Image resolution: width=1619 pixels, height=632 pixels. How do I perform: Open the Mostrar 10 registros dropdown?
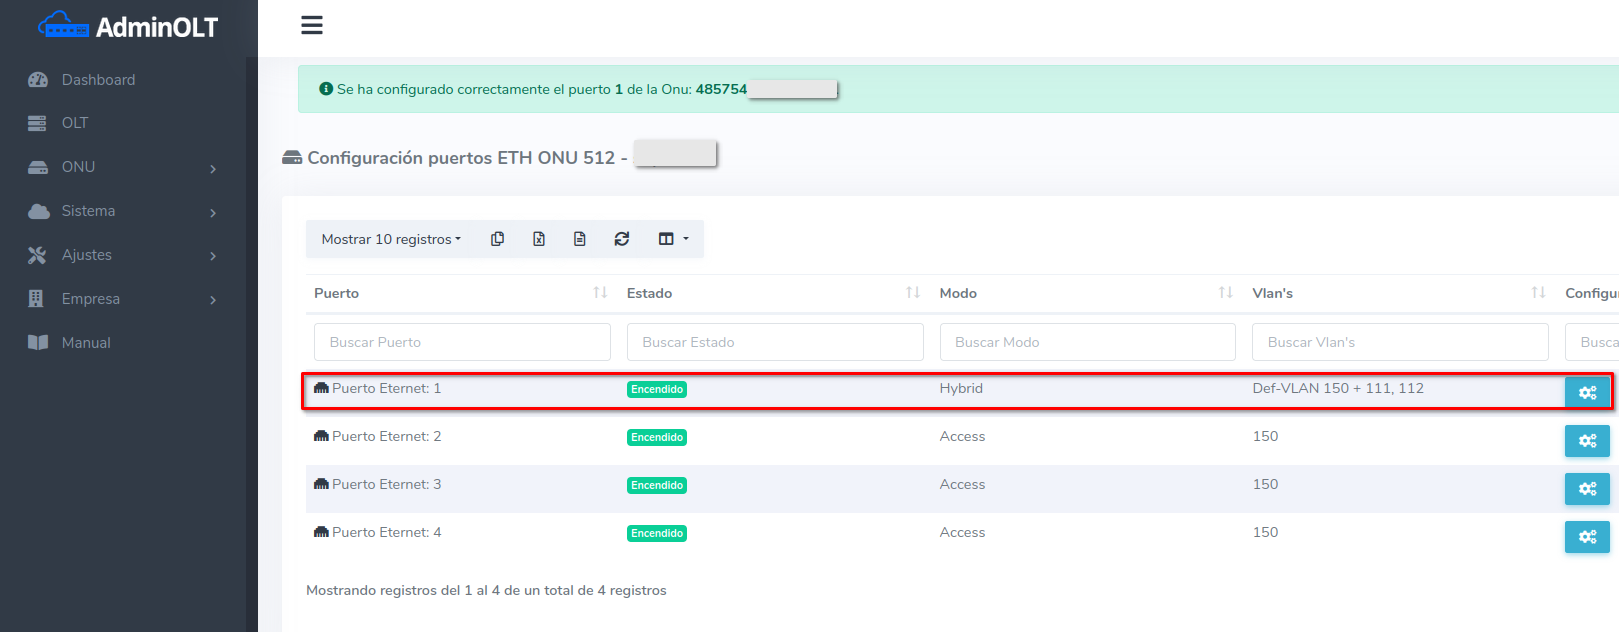[x=391, y=239]
